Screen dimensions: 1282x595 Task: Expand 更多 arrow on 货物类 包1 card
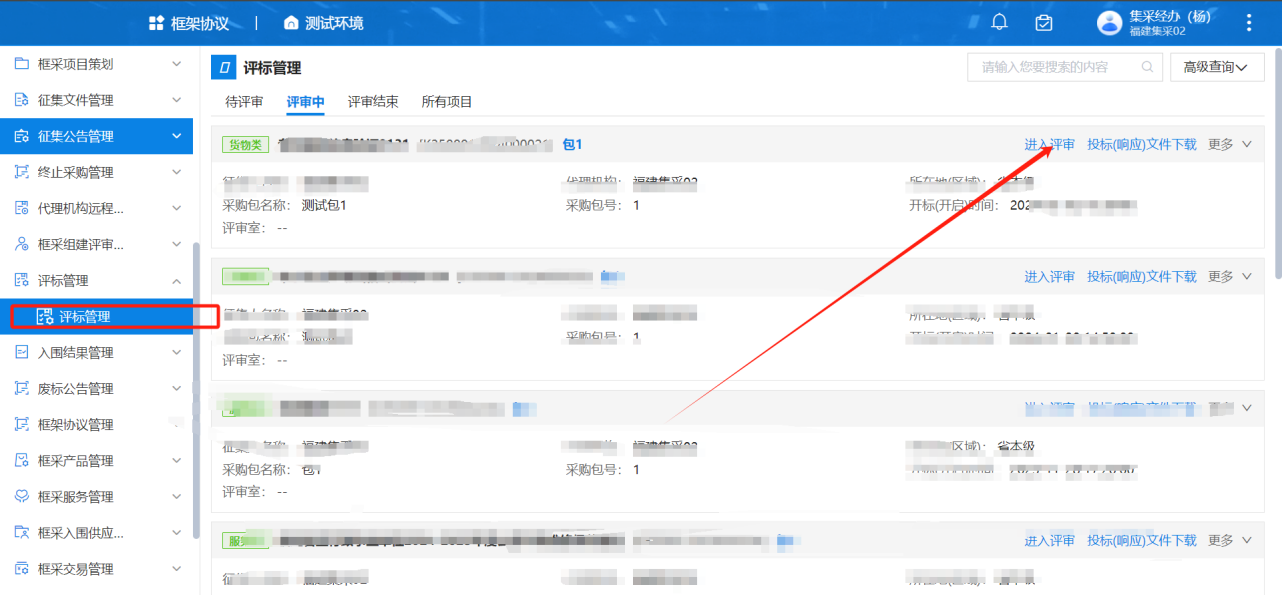(x=1247, y=144)
